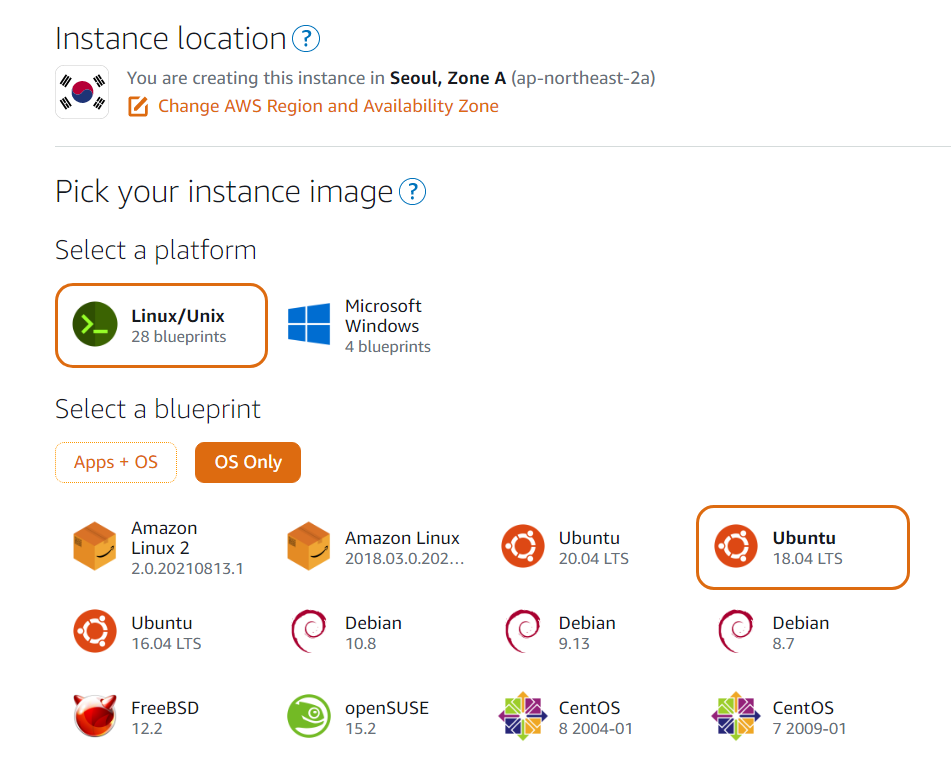Viewport: 951px width, 773px height.
Task: Open help icon beside Instance location
Action: coord(306,39)
